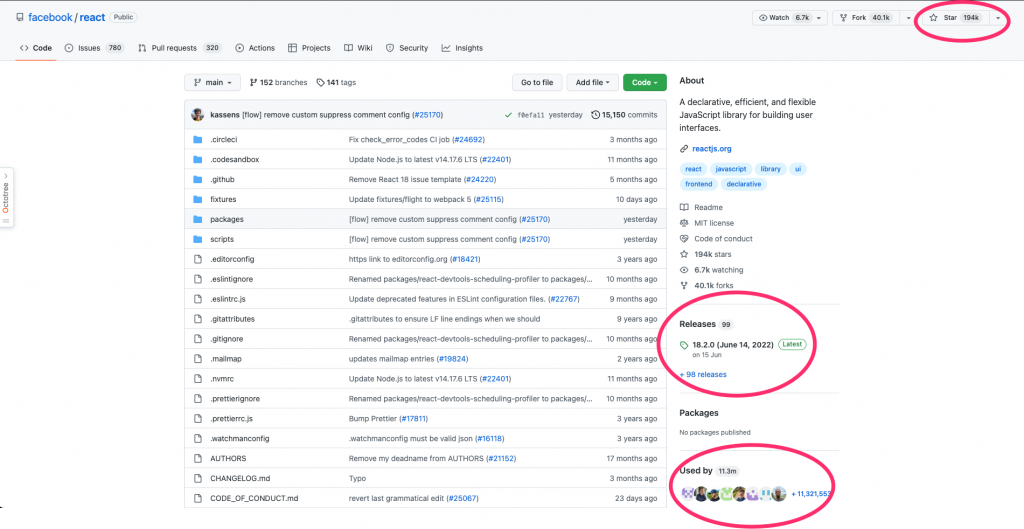The height and width of the screenshot is (529, 1024).
Task: Open the Fork options dropdown arrow
Action: coord(908,18)
